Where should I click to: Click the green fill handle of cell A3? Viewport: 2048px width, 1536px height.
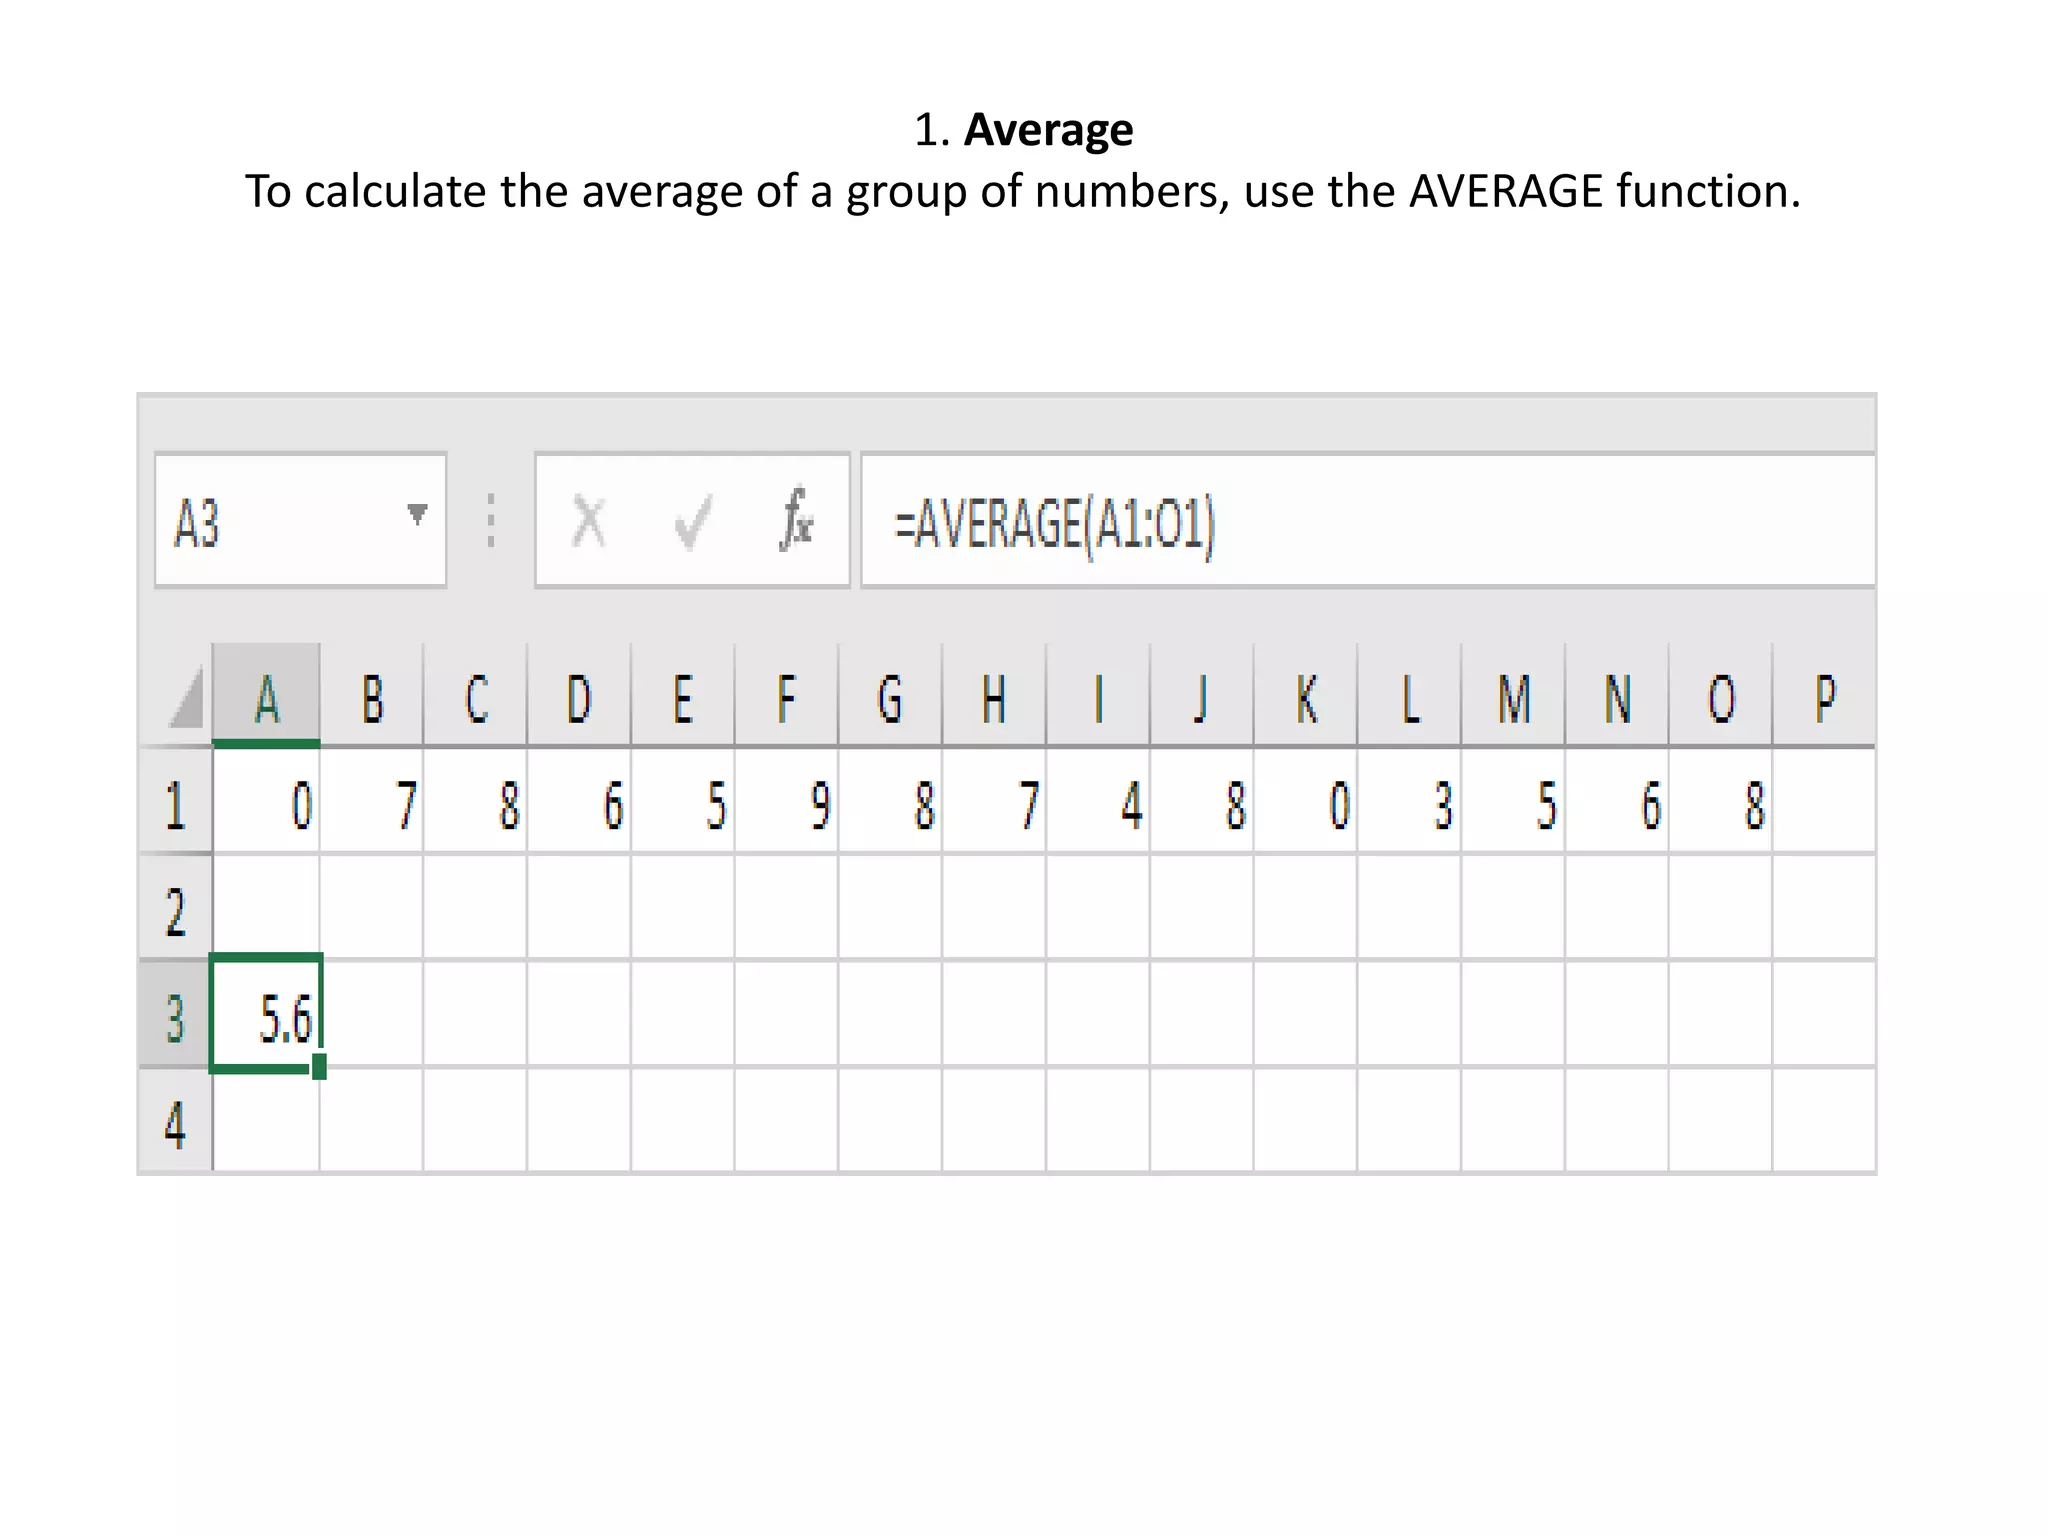click(x=319, y=1068)
